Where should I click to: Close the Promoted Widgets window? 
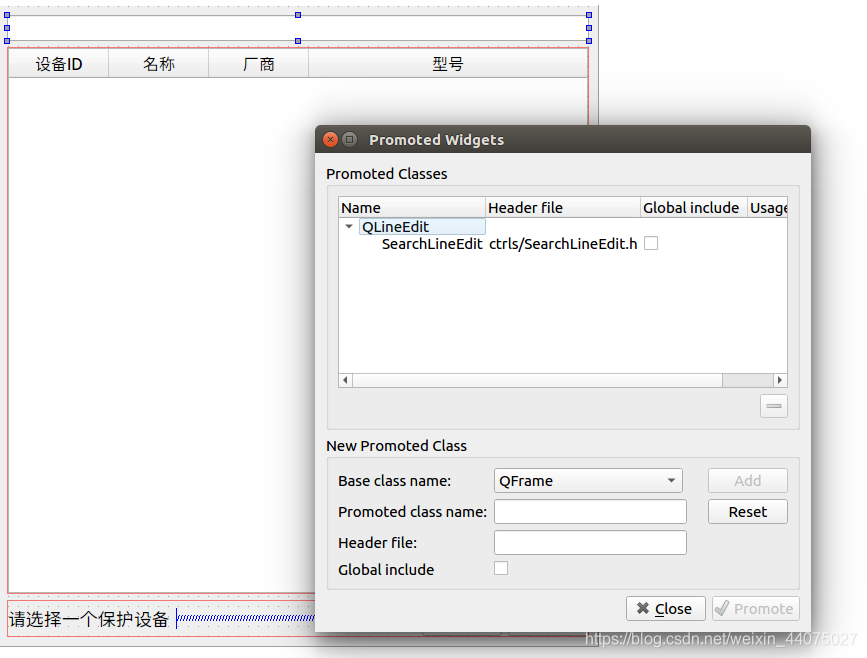point(330,139)
